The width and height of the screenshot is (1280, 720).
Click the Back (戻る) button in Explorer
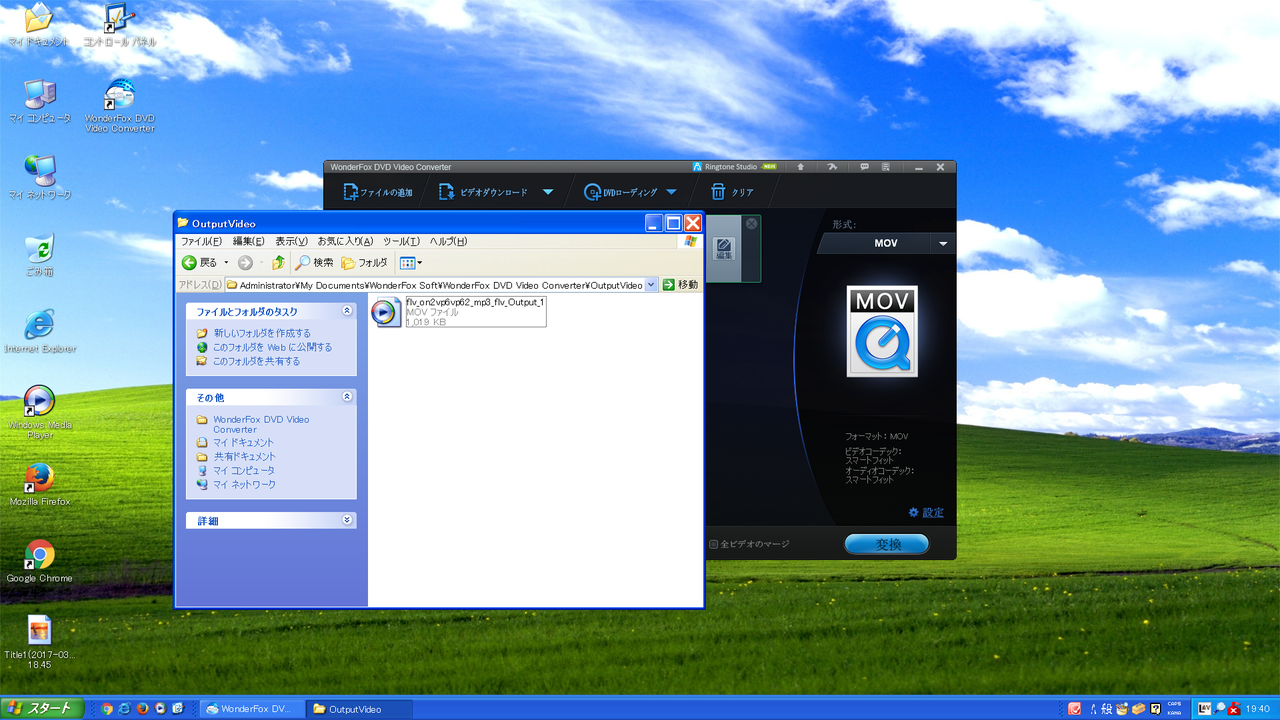point(199,263)
